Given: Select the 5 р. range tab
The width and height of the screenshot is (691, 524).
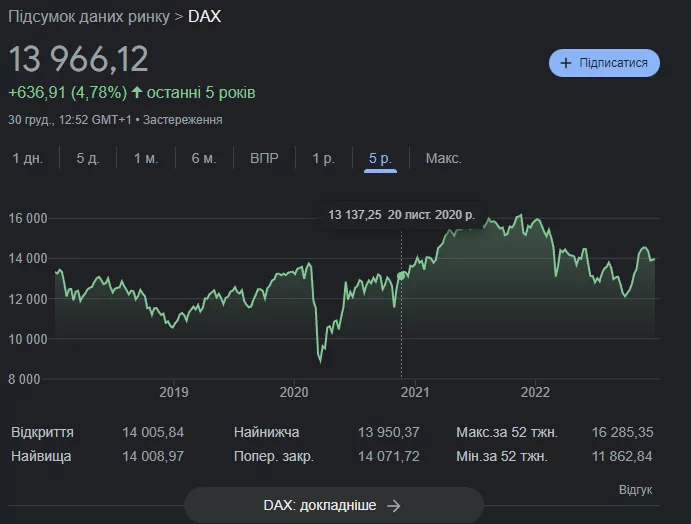Looking at the screenshot, I should [x=380, y=159].
